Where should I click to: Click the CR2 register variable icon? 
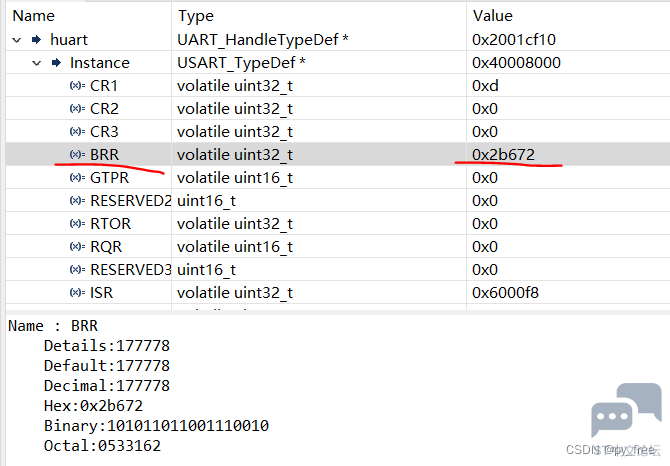77,109
